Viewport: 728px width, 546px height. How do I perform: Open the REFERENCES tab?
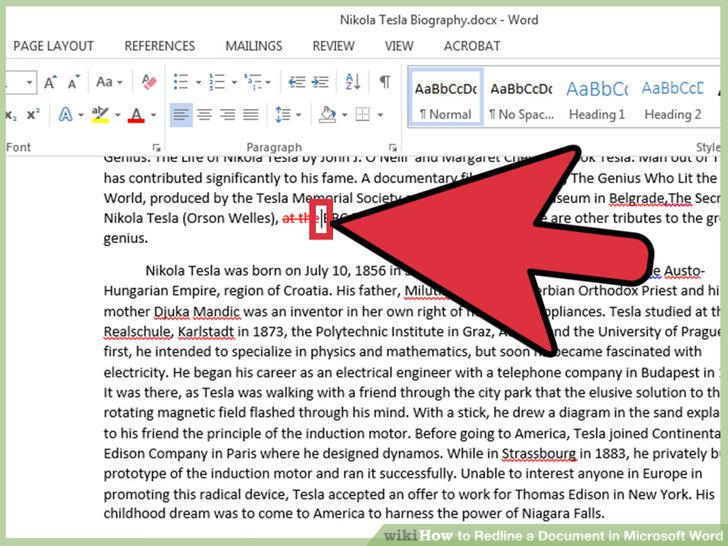coord(160,46)
